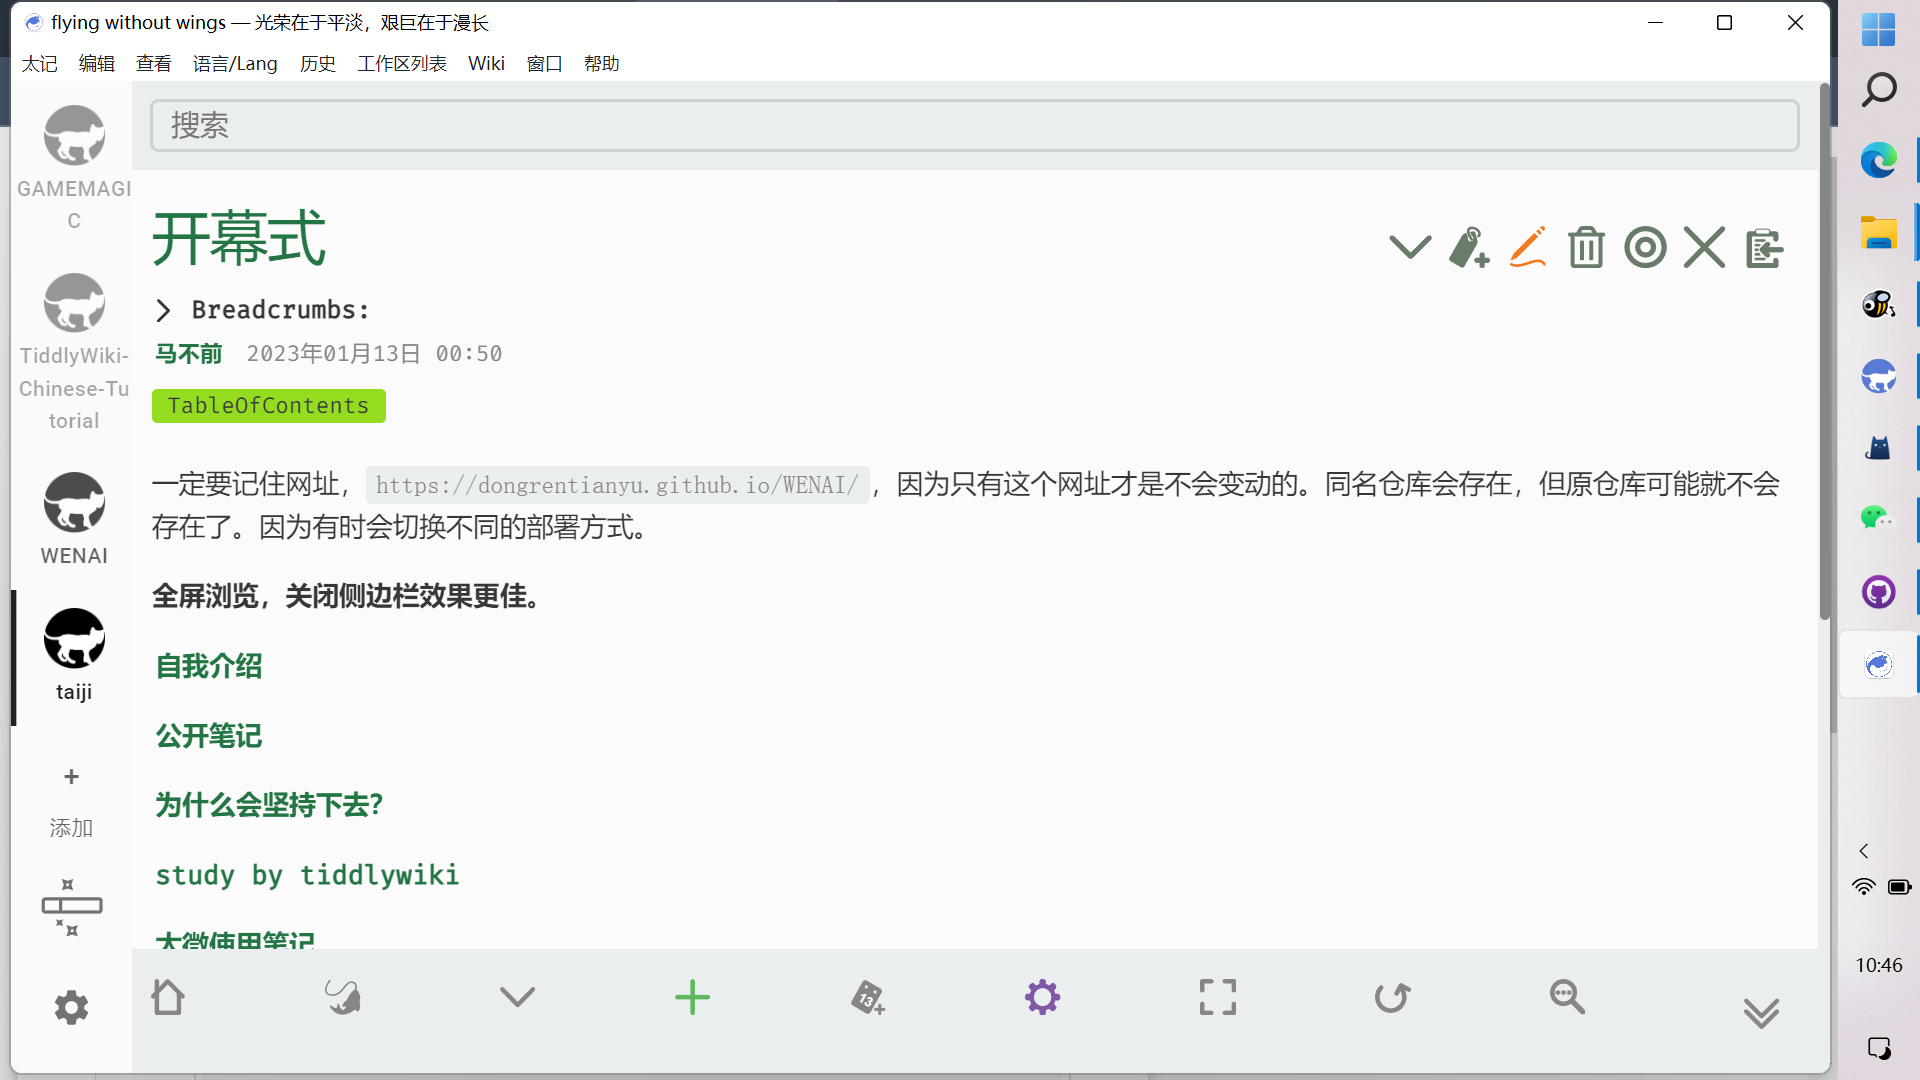
Task: Delete the tiddler using the trash icon
Action: [1585, 248]
